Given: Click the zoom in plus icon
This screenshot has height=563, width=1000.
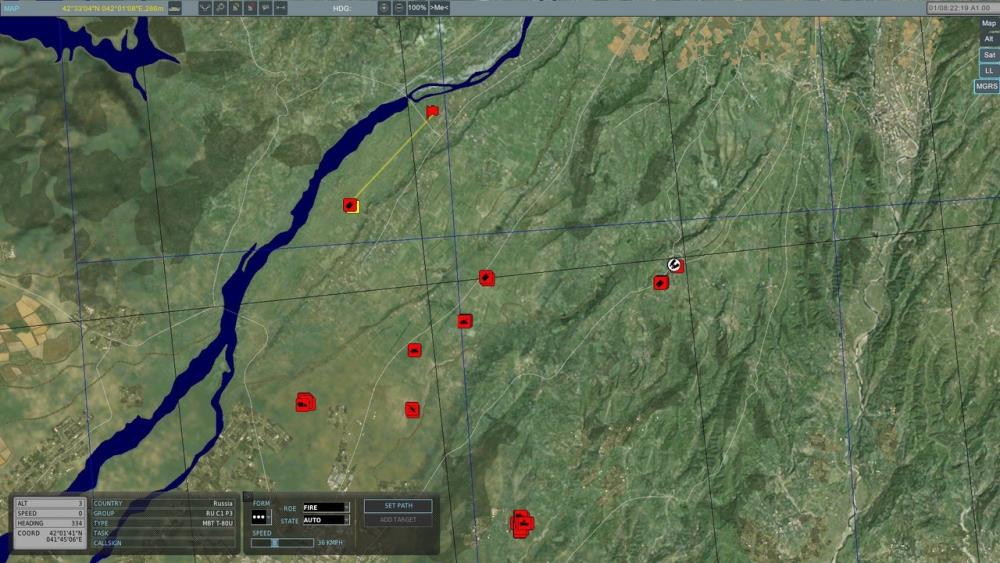Looking at the screenshot, I should point(384,7).
